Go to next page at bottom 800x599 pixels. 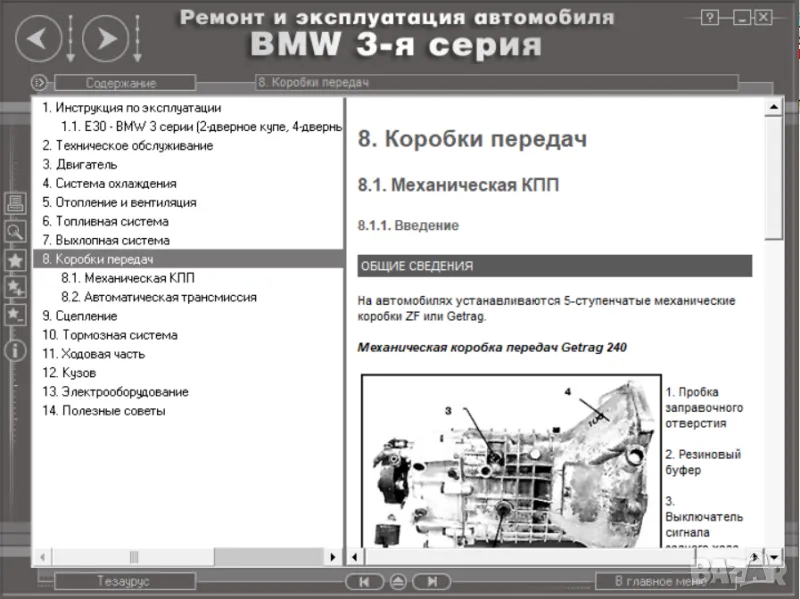coord(430,581)
